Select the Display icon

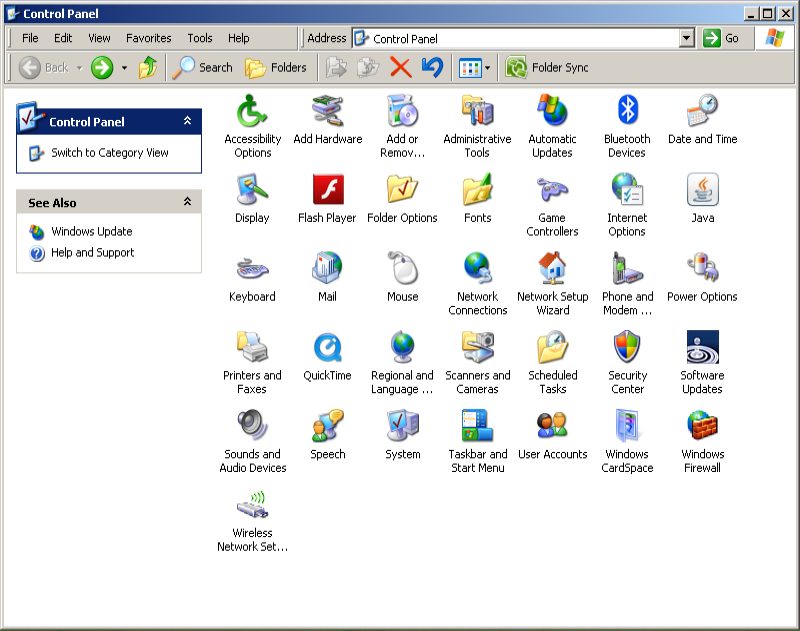(x=252, y=198)
